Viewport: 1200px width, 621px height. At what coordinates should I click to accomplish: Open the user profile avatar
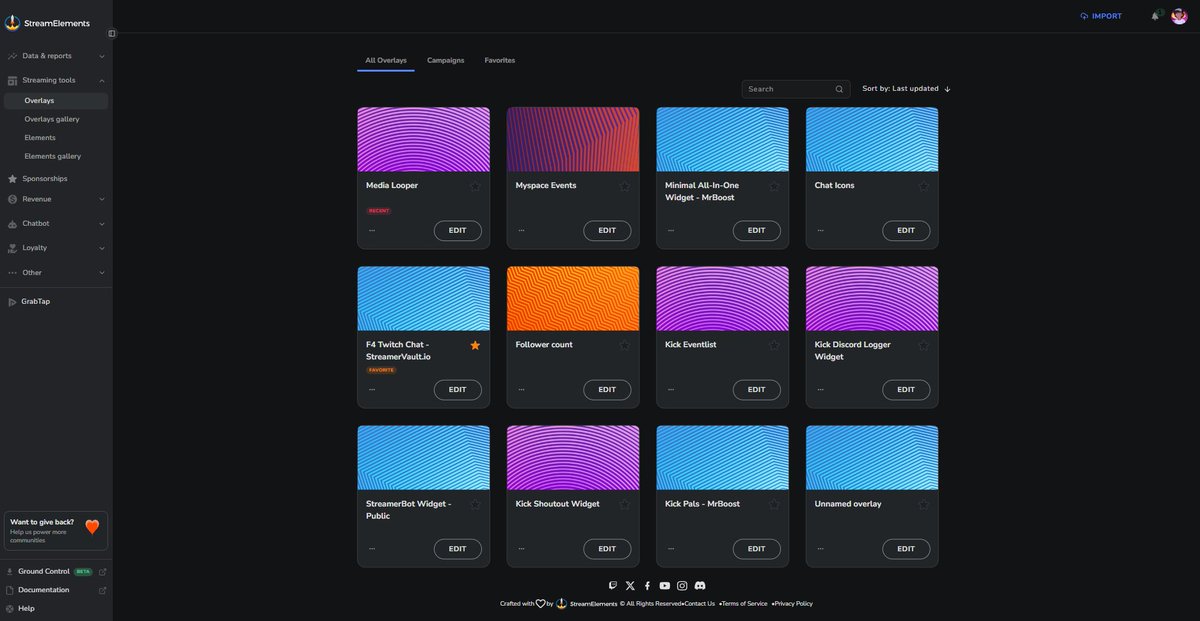(1179, 16)
